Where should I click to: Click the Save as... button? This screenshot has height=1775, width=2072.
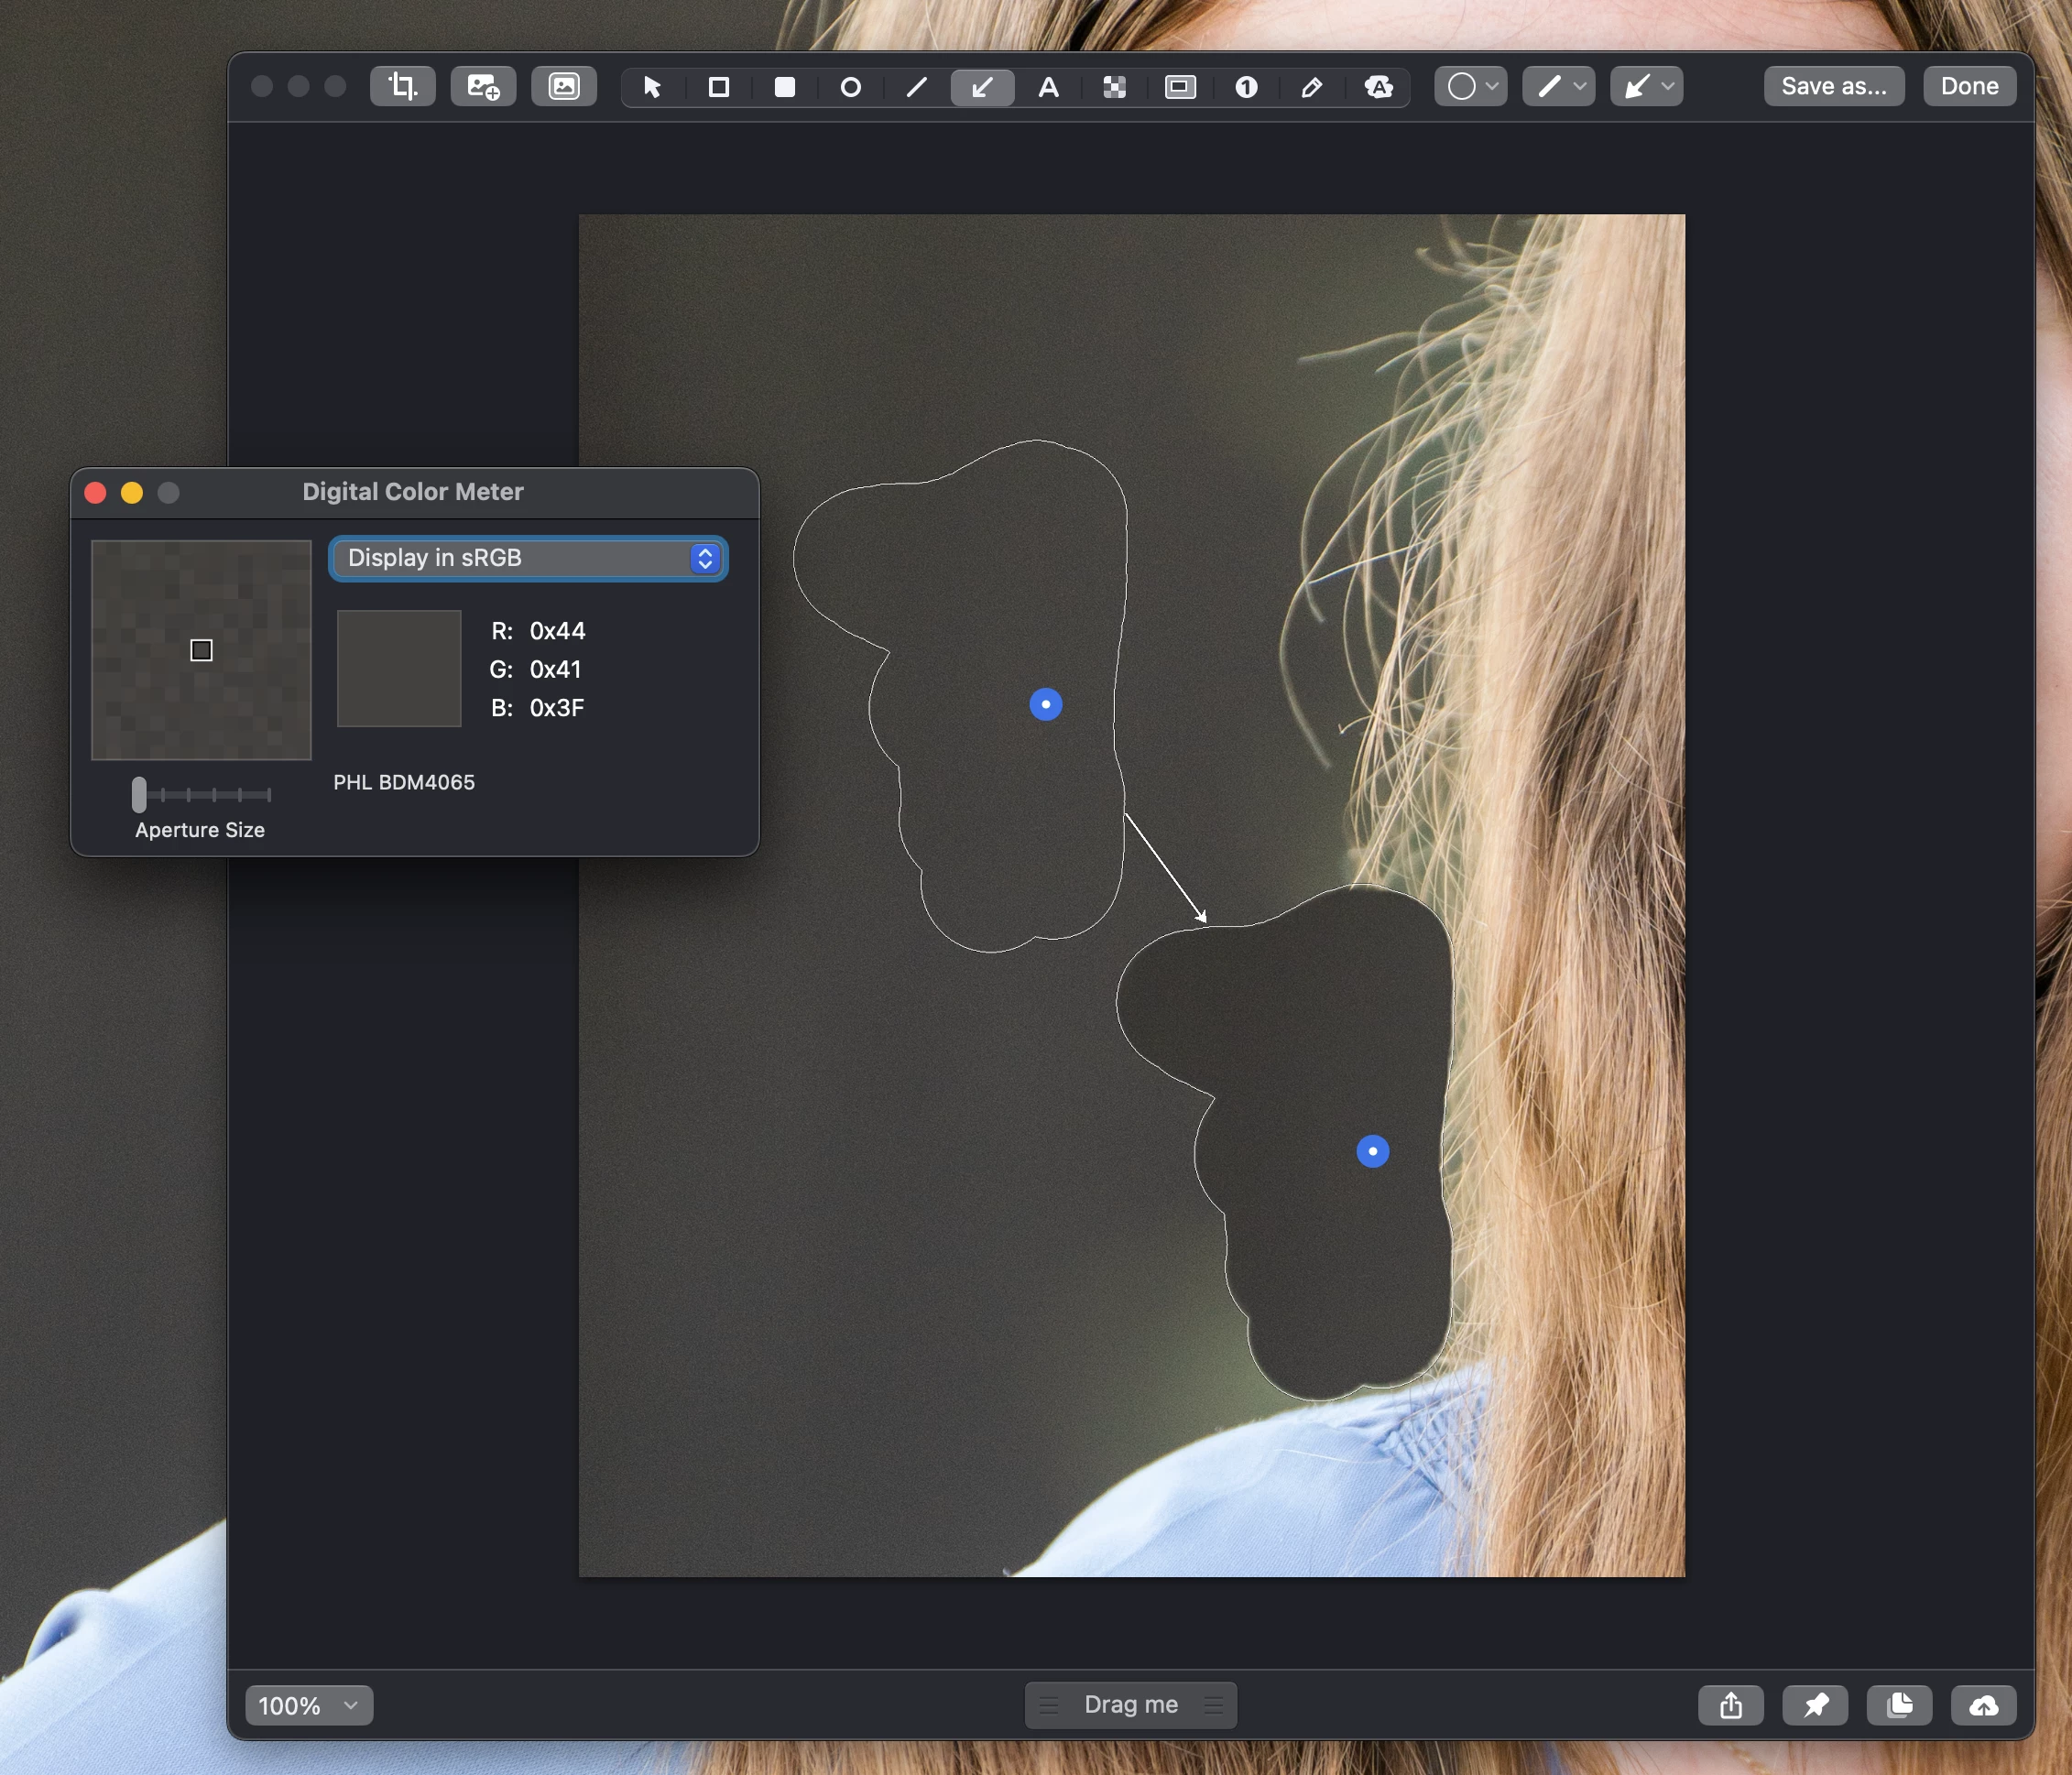[x=1833, y=87]
